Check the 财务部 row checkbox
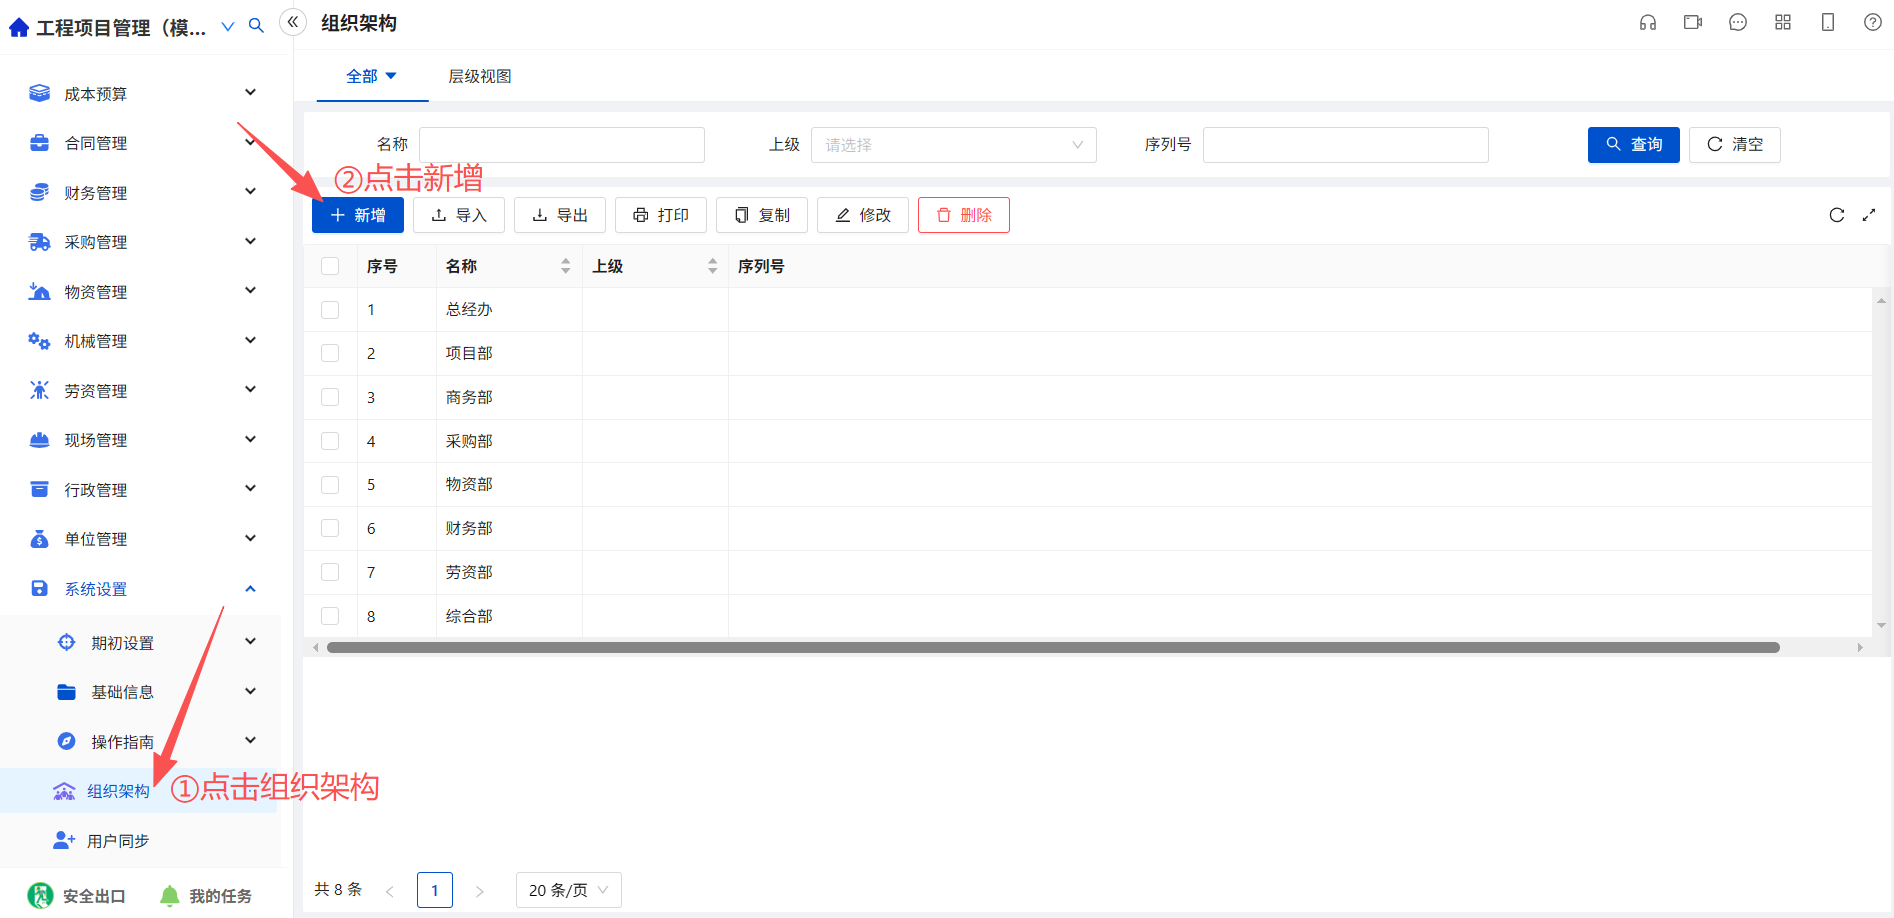 pos(330,528)
